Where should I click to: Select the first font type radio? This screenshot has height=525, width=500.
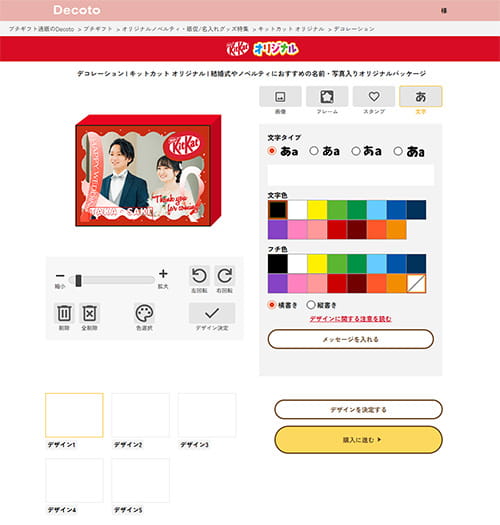pos(272,151)
